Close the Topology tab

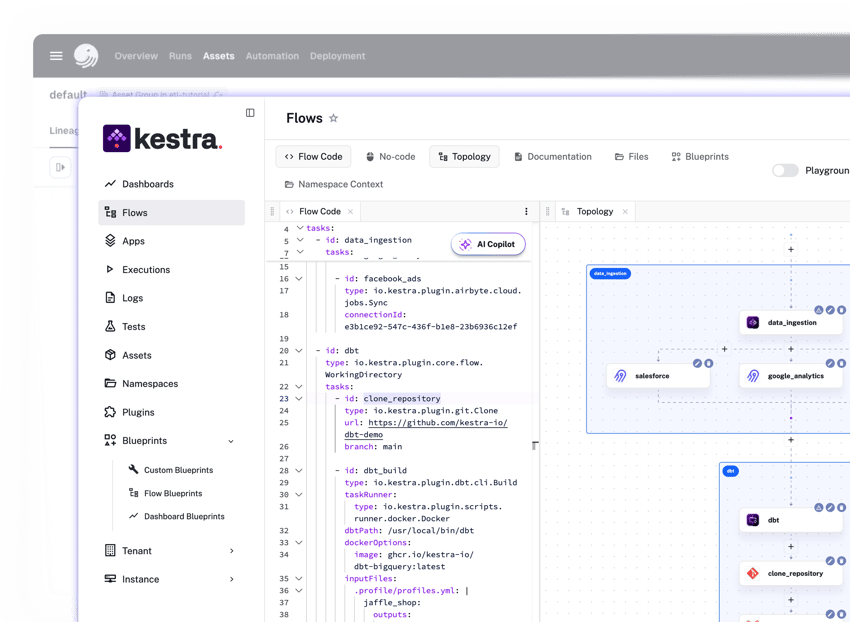626,211
